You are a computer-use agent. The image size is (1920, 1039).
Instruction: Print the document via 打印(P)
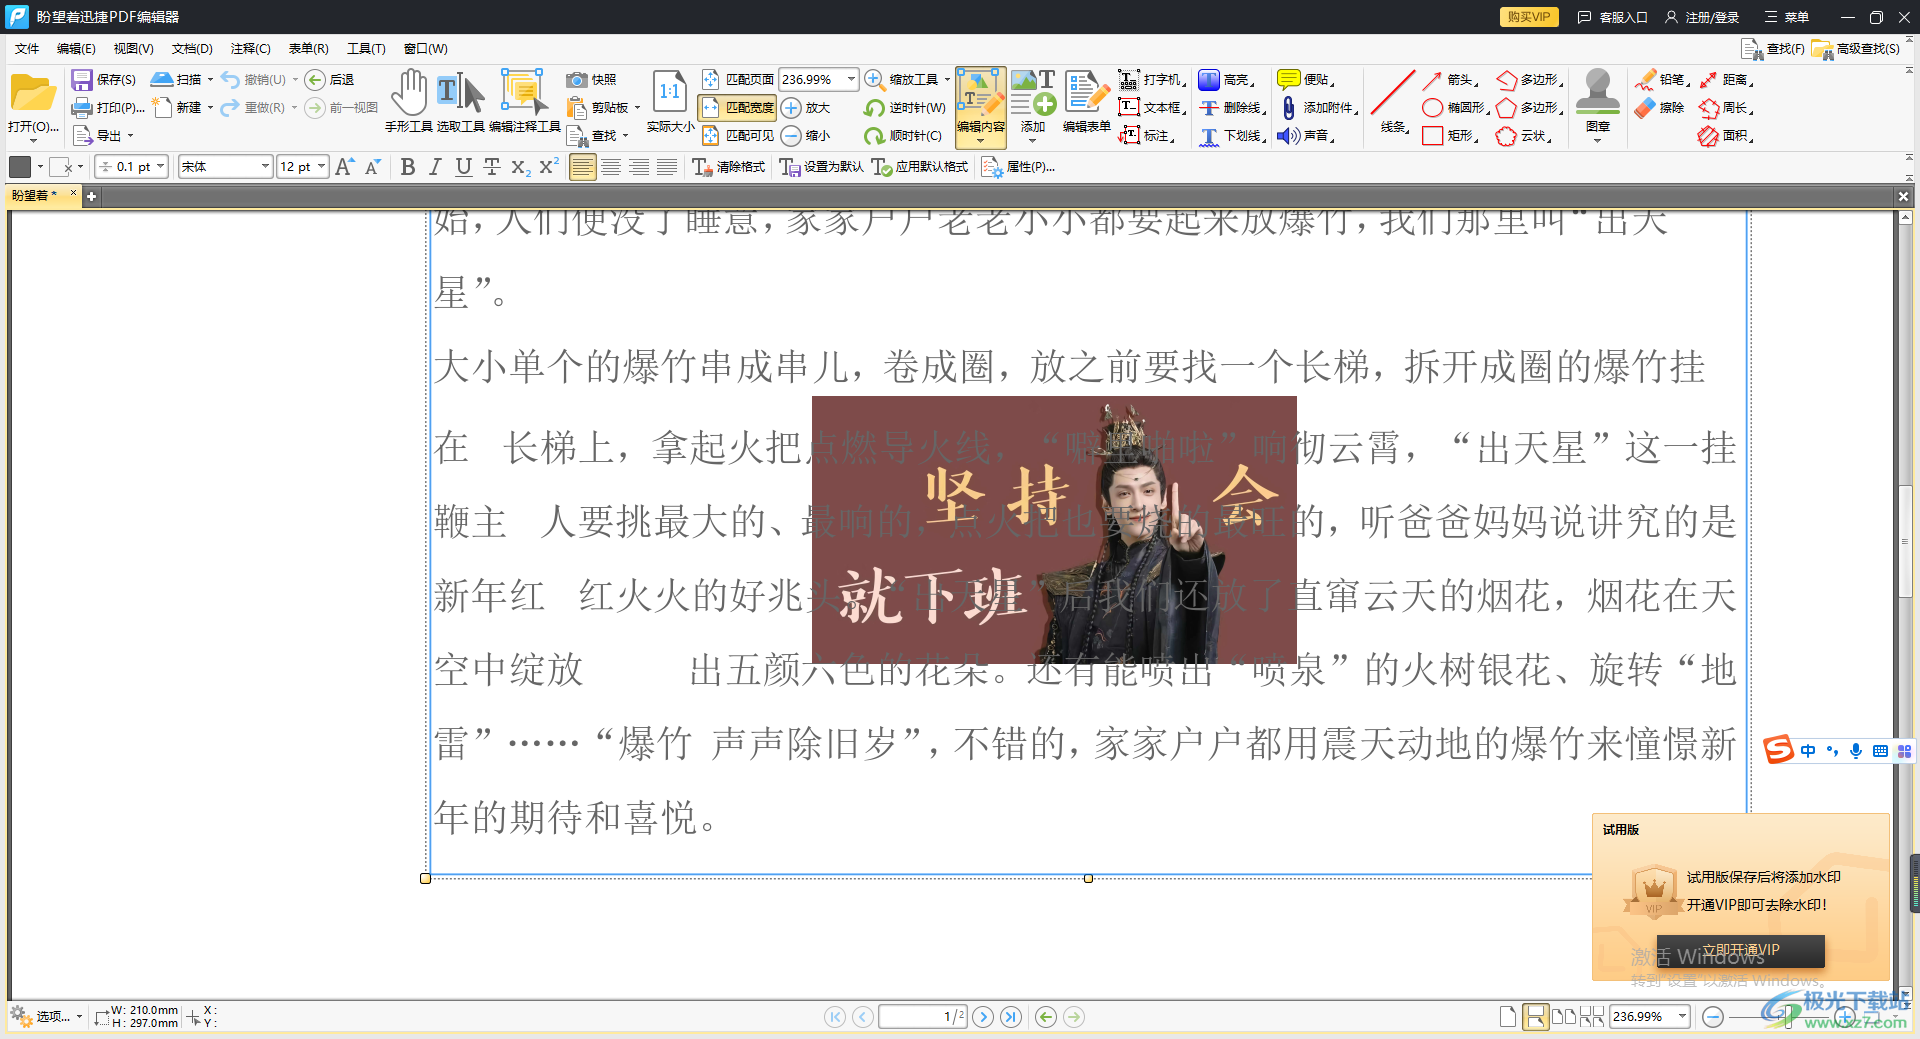(108, 107)
